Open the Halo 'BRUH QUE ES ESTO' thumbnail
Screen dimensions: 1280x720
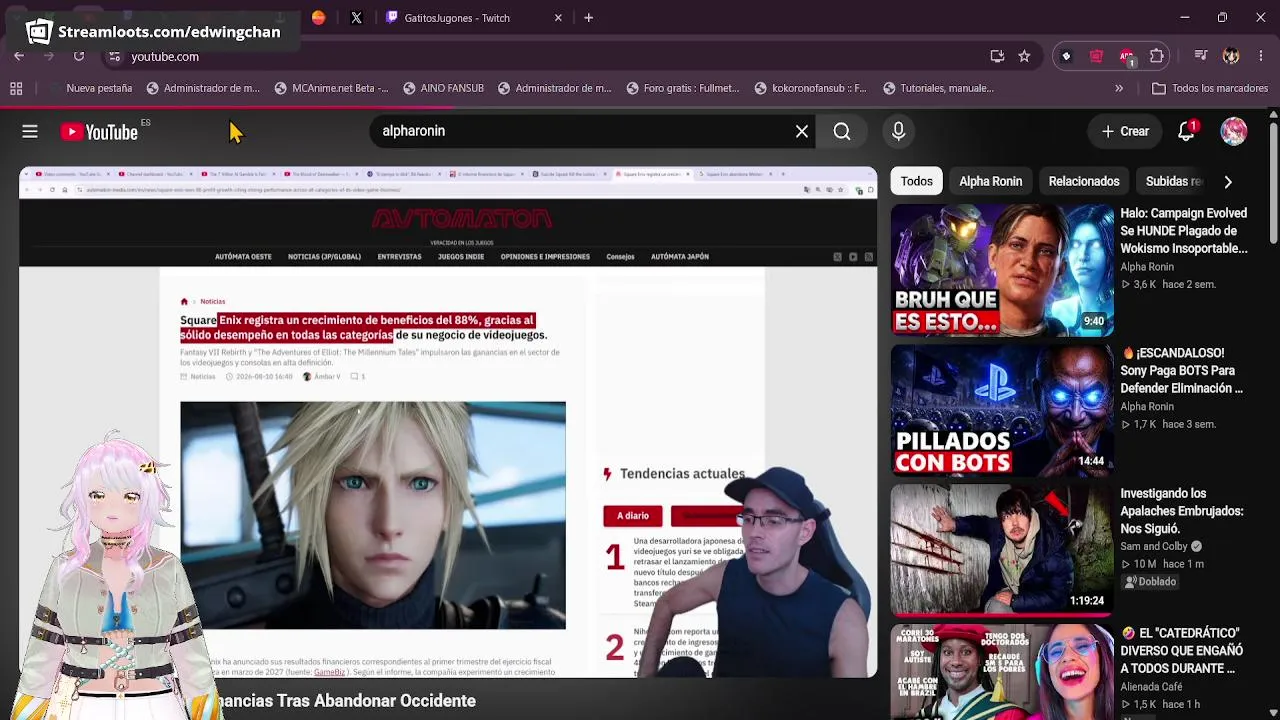coord(1002,270)
